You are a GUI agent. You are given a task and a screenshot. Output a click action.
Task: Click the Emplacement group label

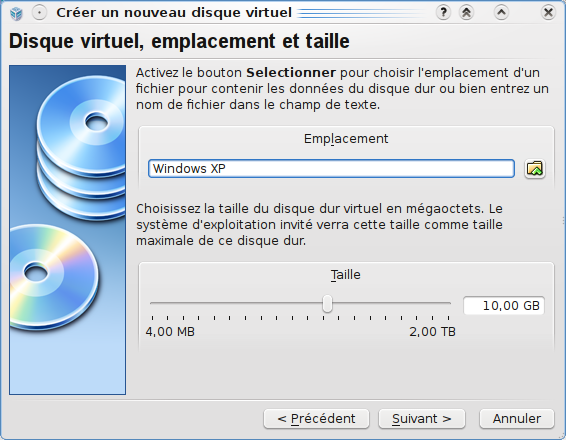coord(346,139)
